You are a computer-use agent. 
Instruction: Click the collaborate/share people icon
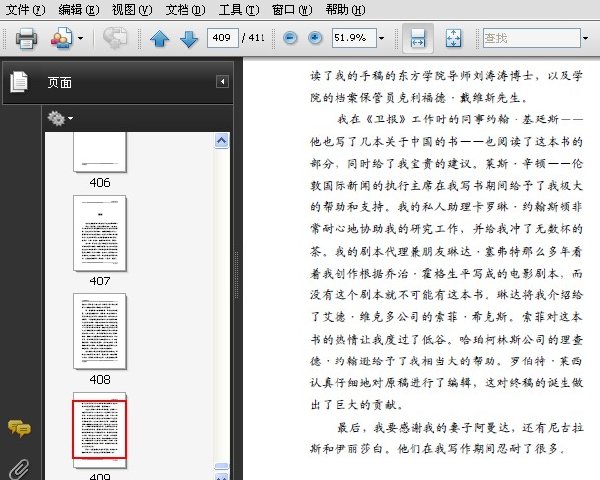point(62,38)
